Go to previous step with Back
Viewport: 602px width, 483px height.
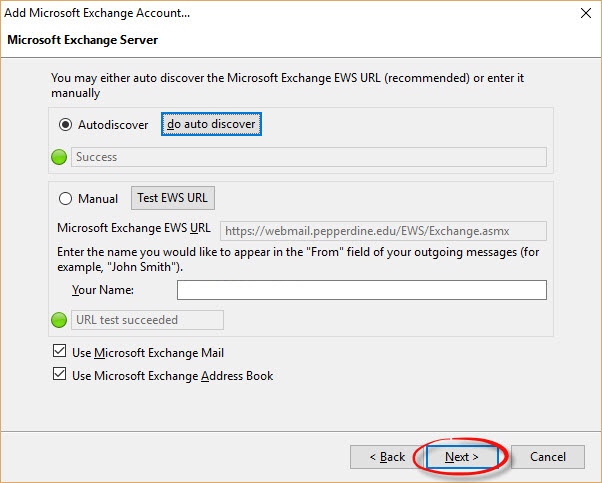click(x=387, y=457)
